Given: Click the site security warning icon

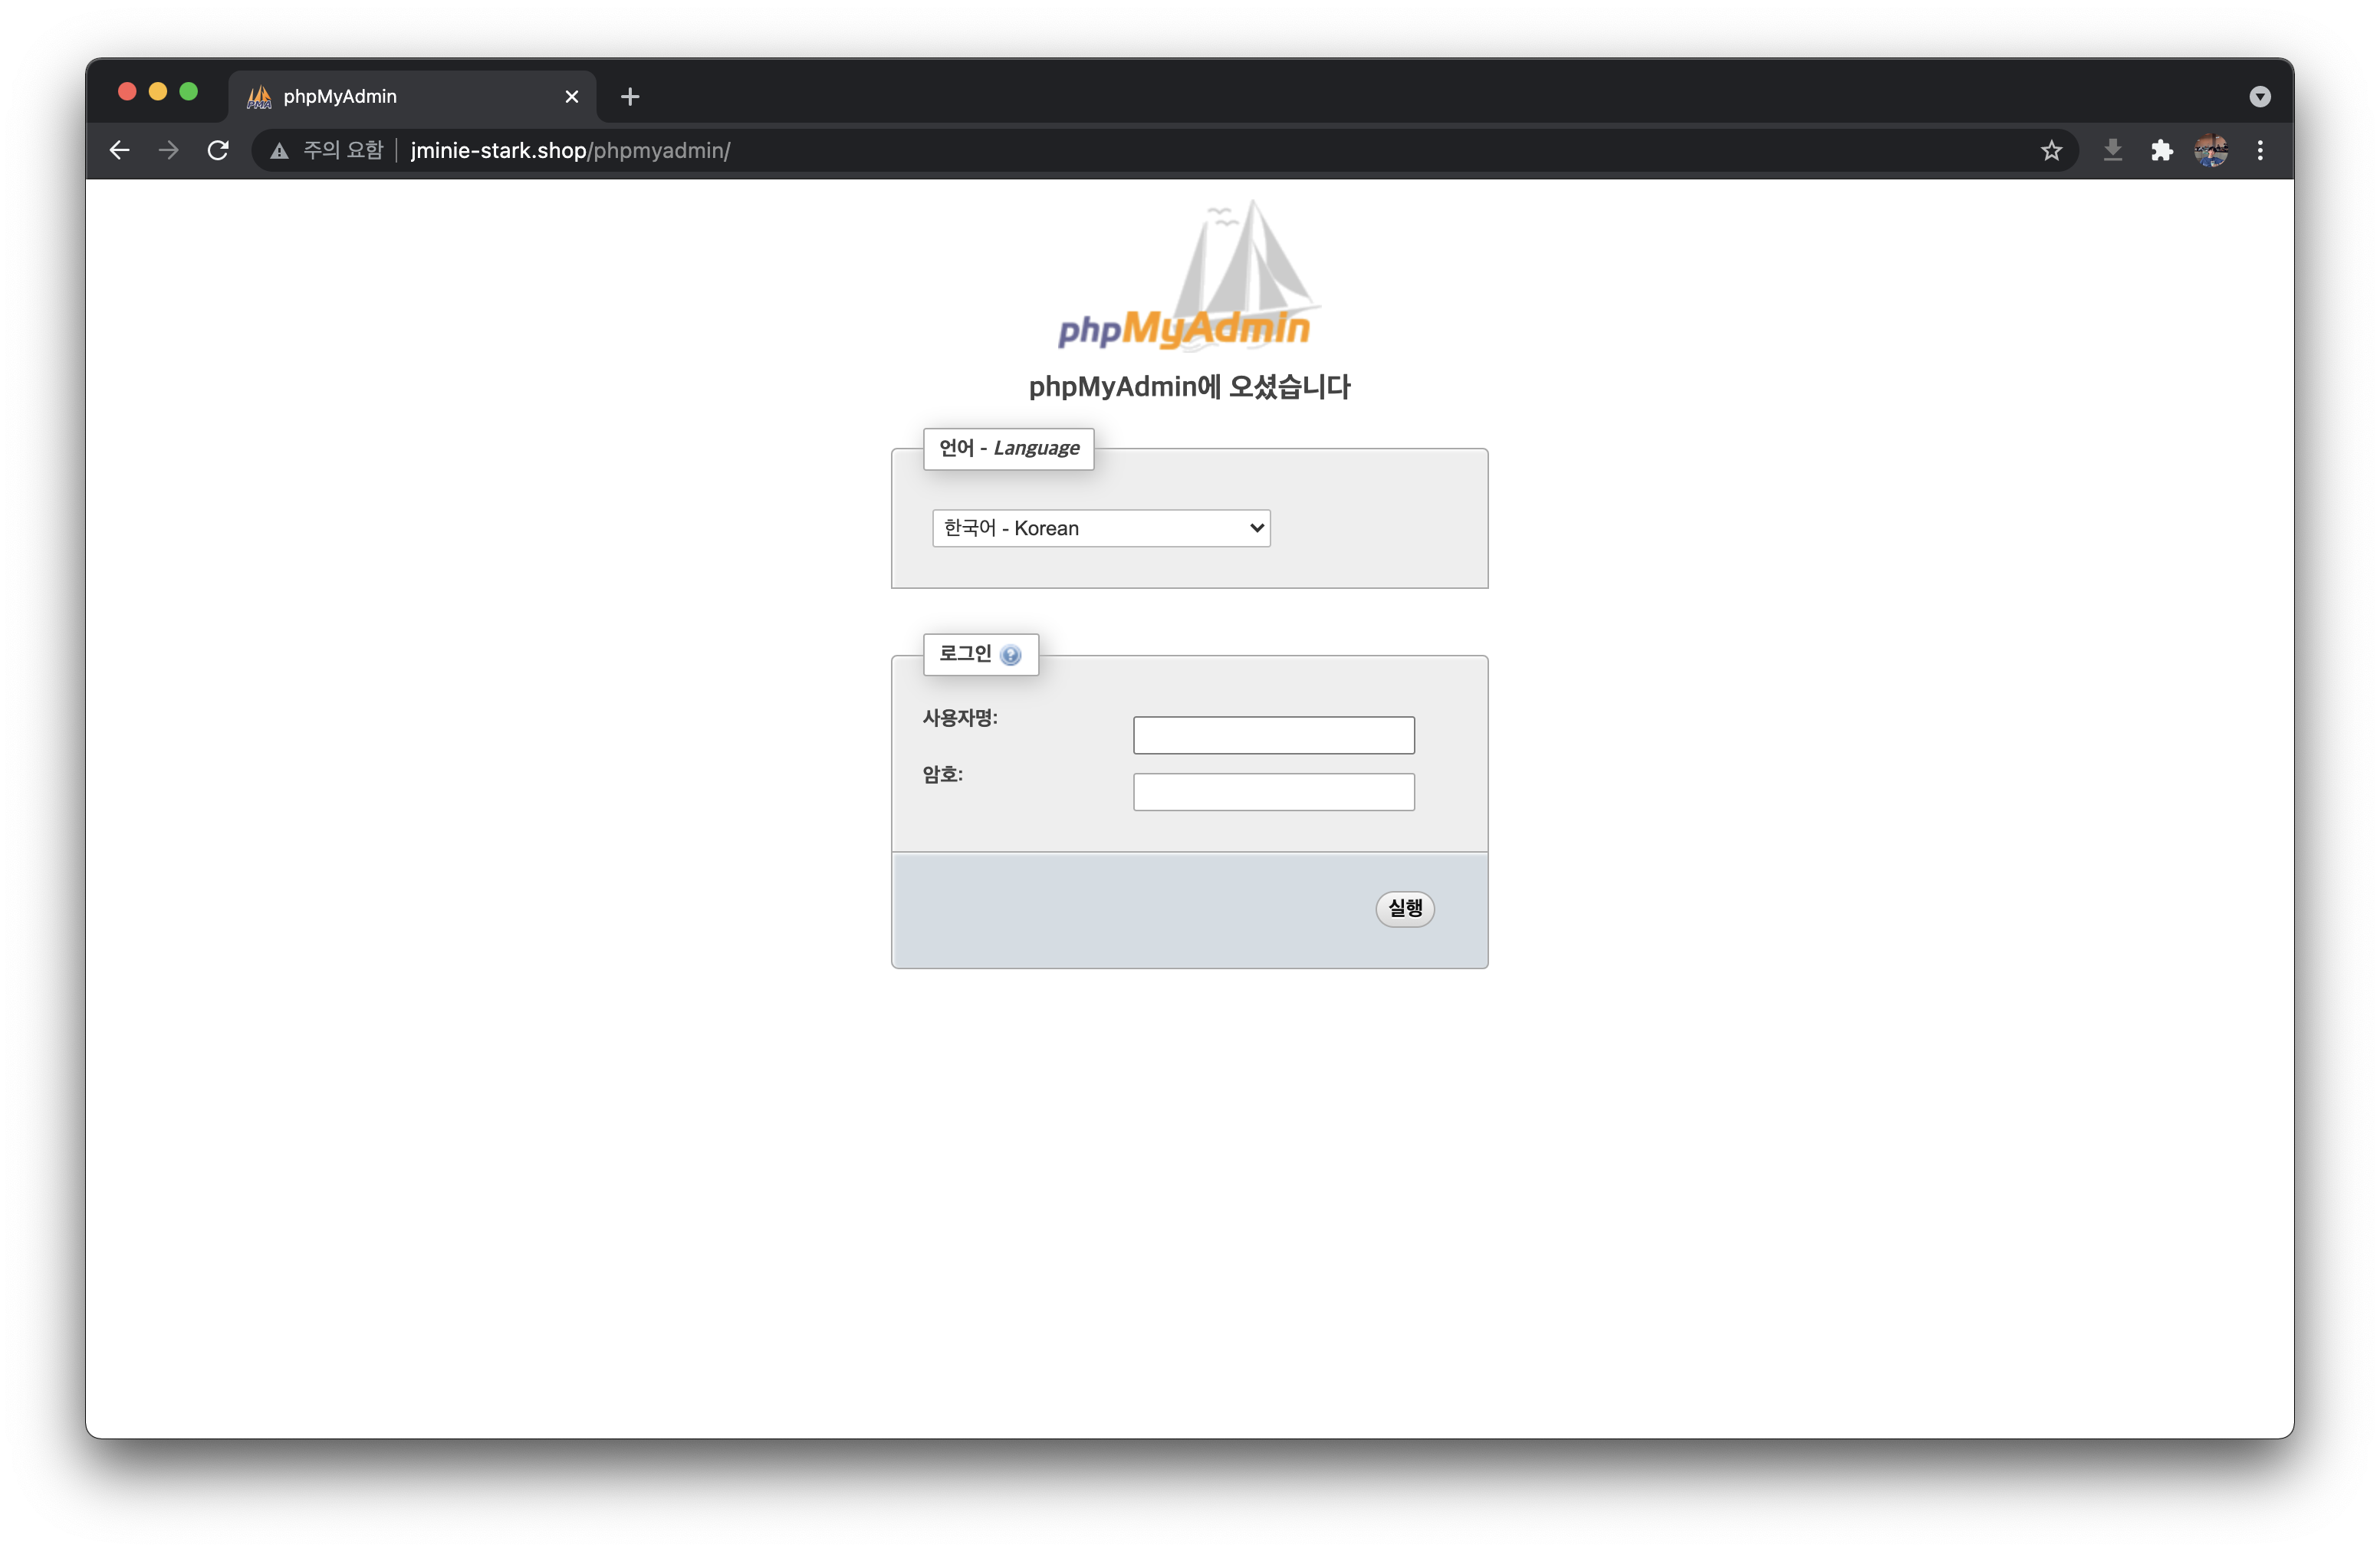Looking at the screenshot, I should coord(279,151).
